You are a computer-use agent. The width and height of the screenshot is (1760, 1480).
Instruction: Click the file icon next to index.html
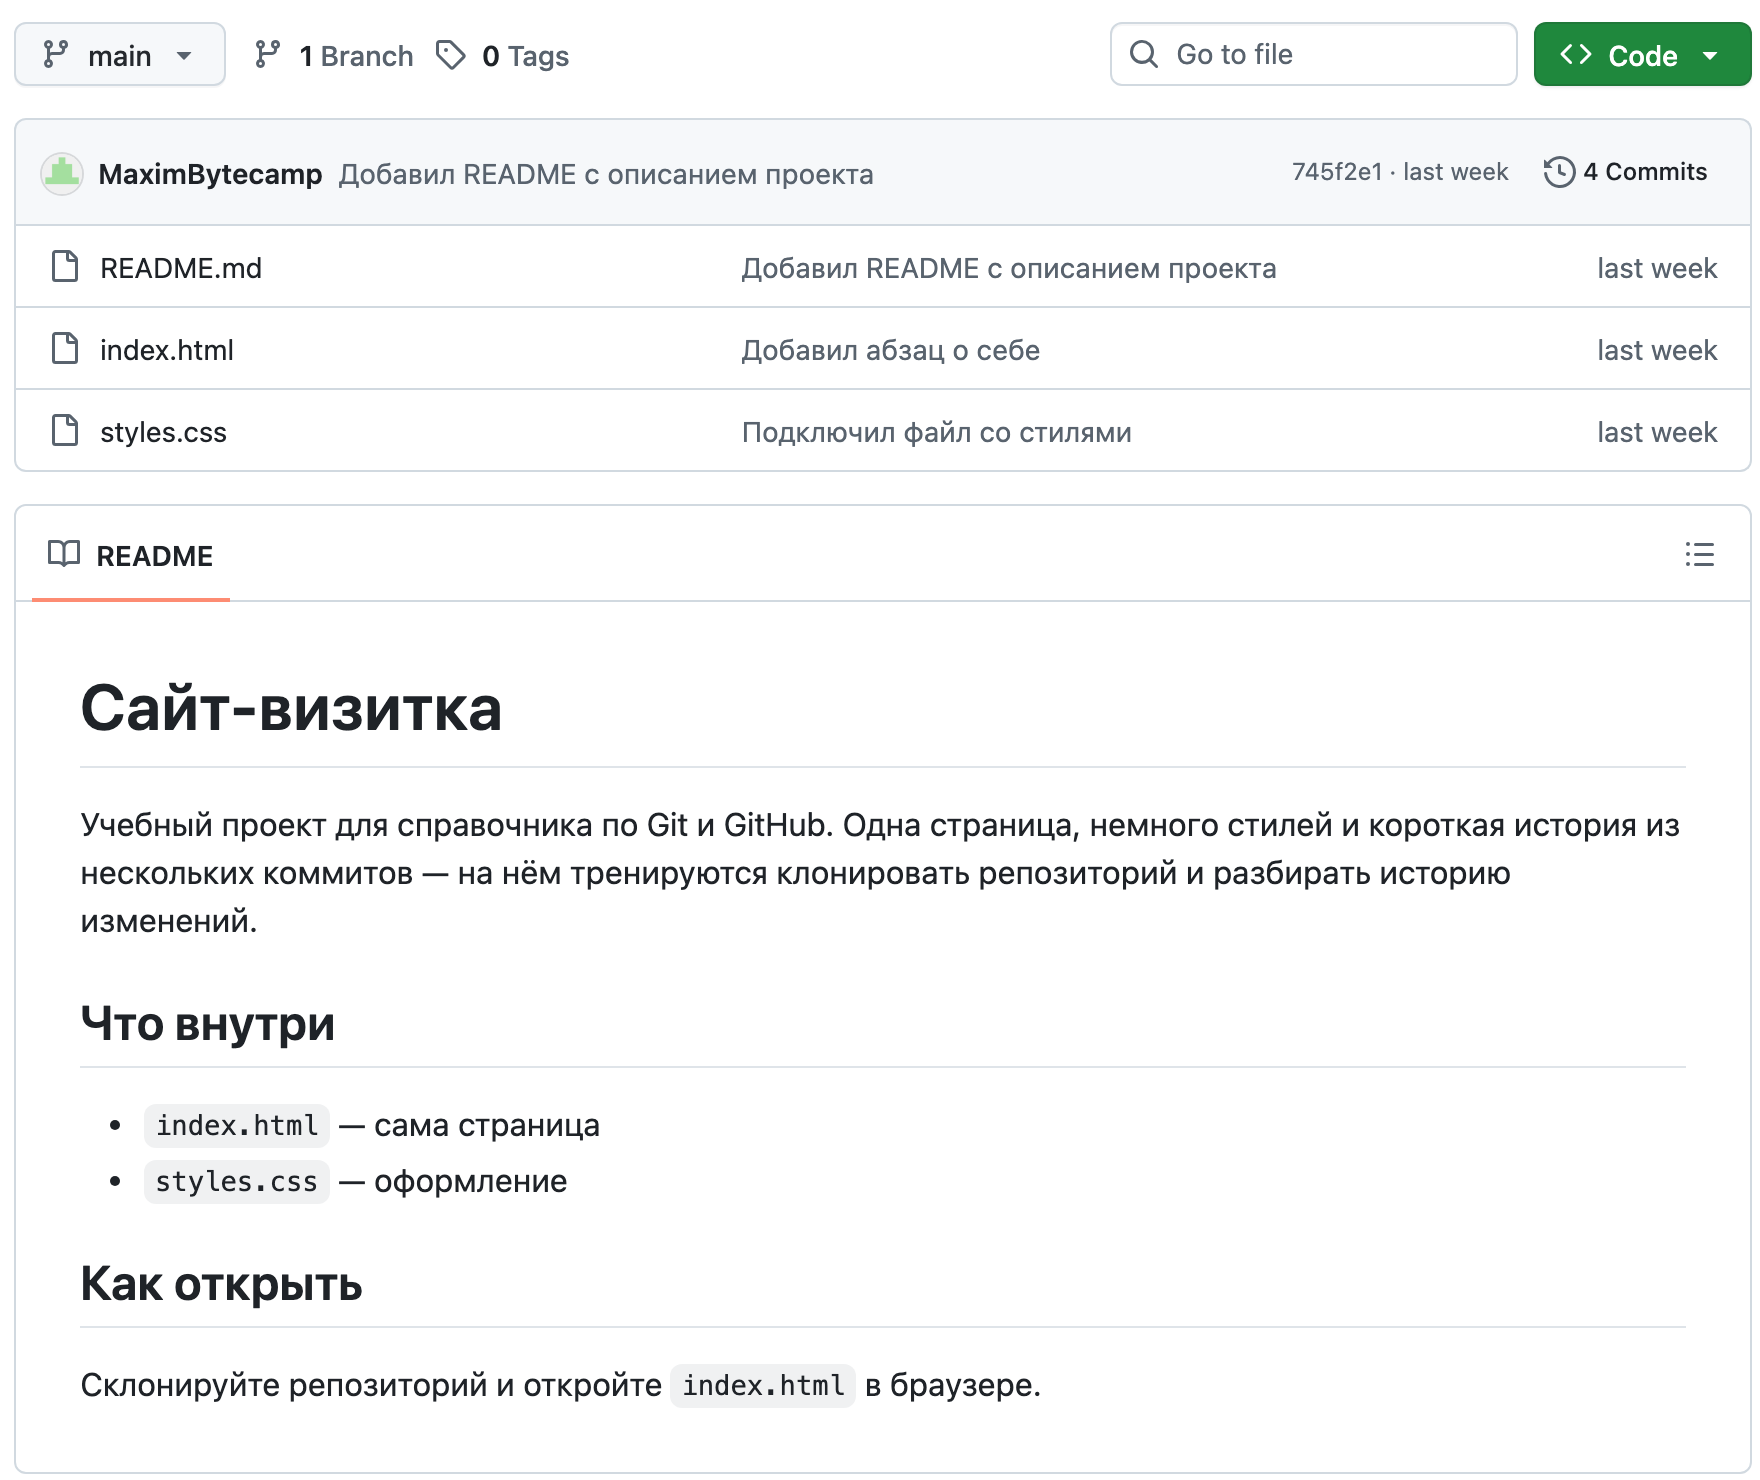click(x=65, y=349)
